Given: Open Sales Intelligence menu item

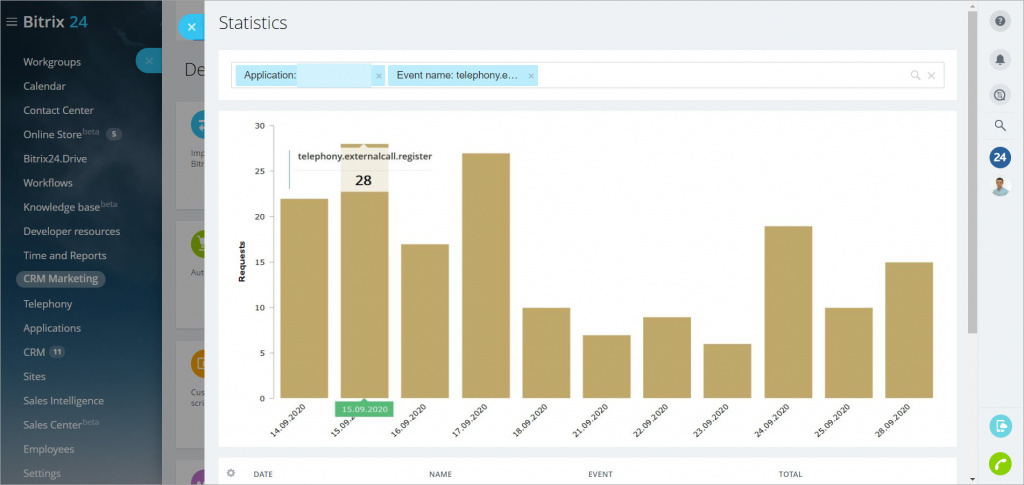Looking at the screenshot, I should point(63,400).
